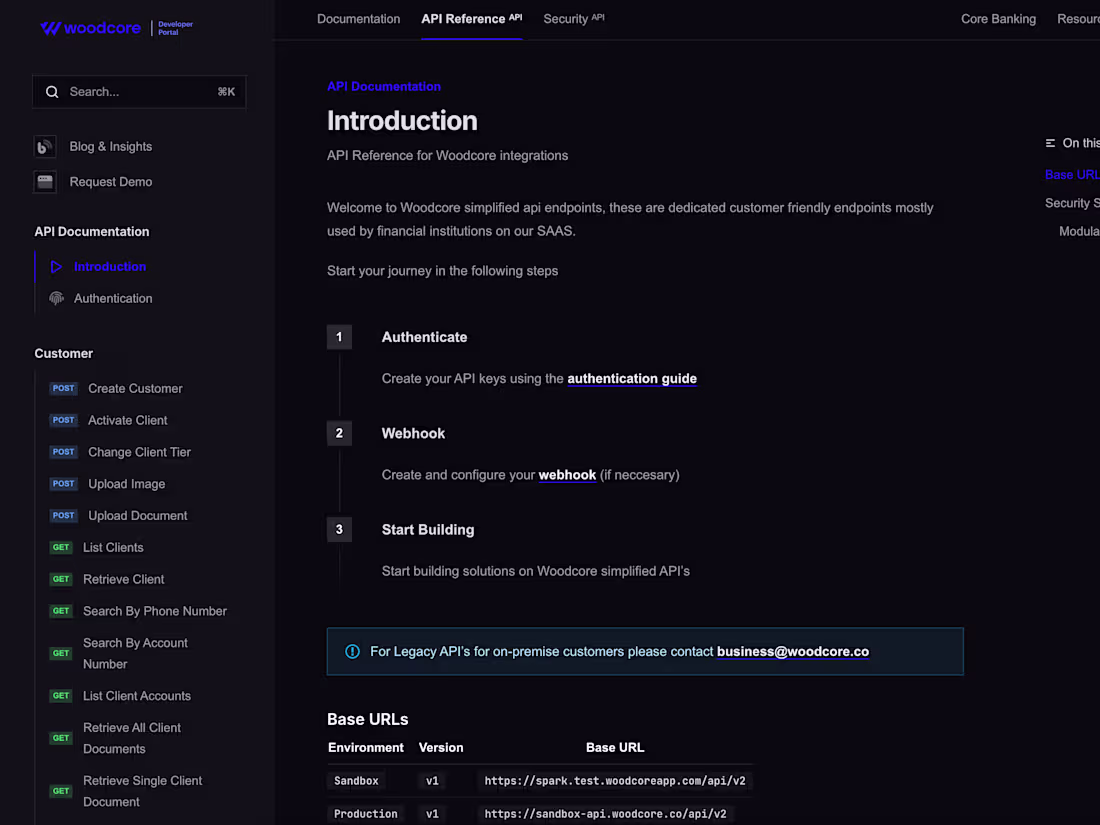The height and width of the screenshot is (825, 1100).
Task: Open the Search input field
Action: tap(140, 92)
